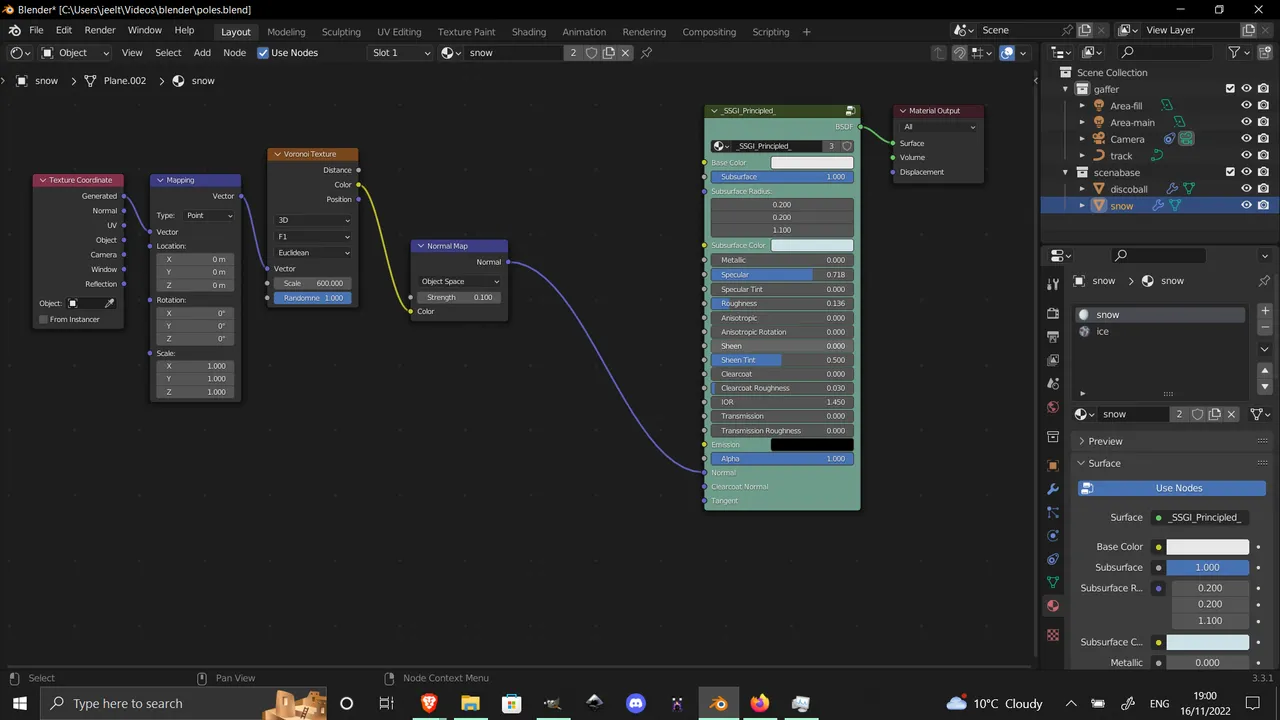1280x720 pixels.
Task: Open the Object Constraints properties tab
Action: [x=1053, y=559]
